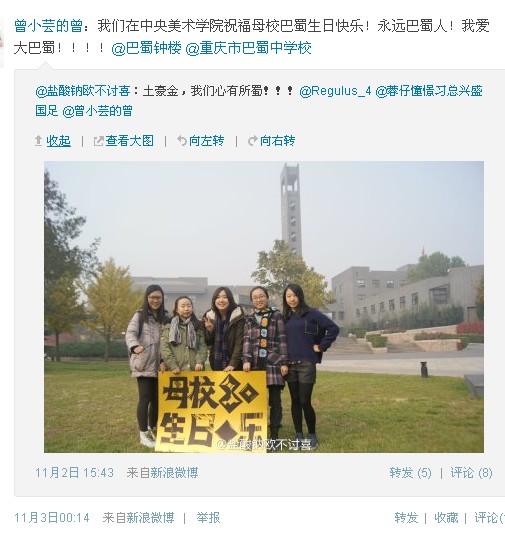Image resolution: width=505 pixels, height=533 pixels.
Task: Click the 查看大图 view large image icon
Action: [98, 141]
